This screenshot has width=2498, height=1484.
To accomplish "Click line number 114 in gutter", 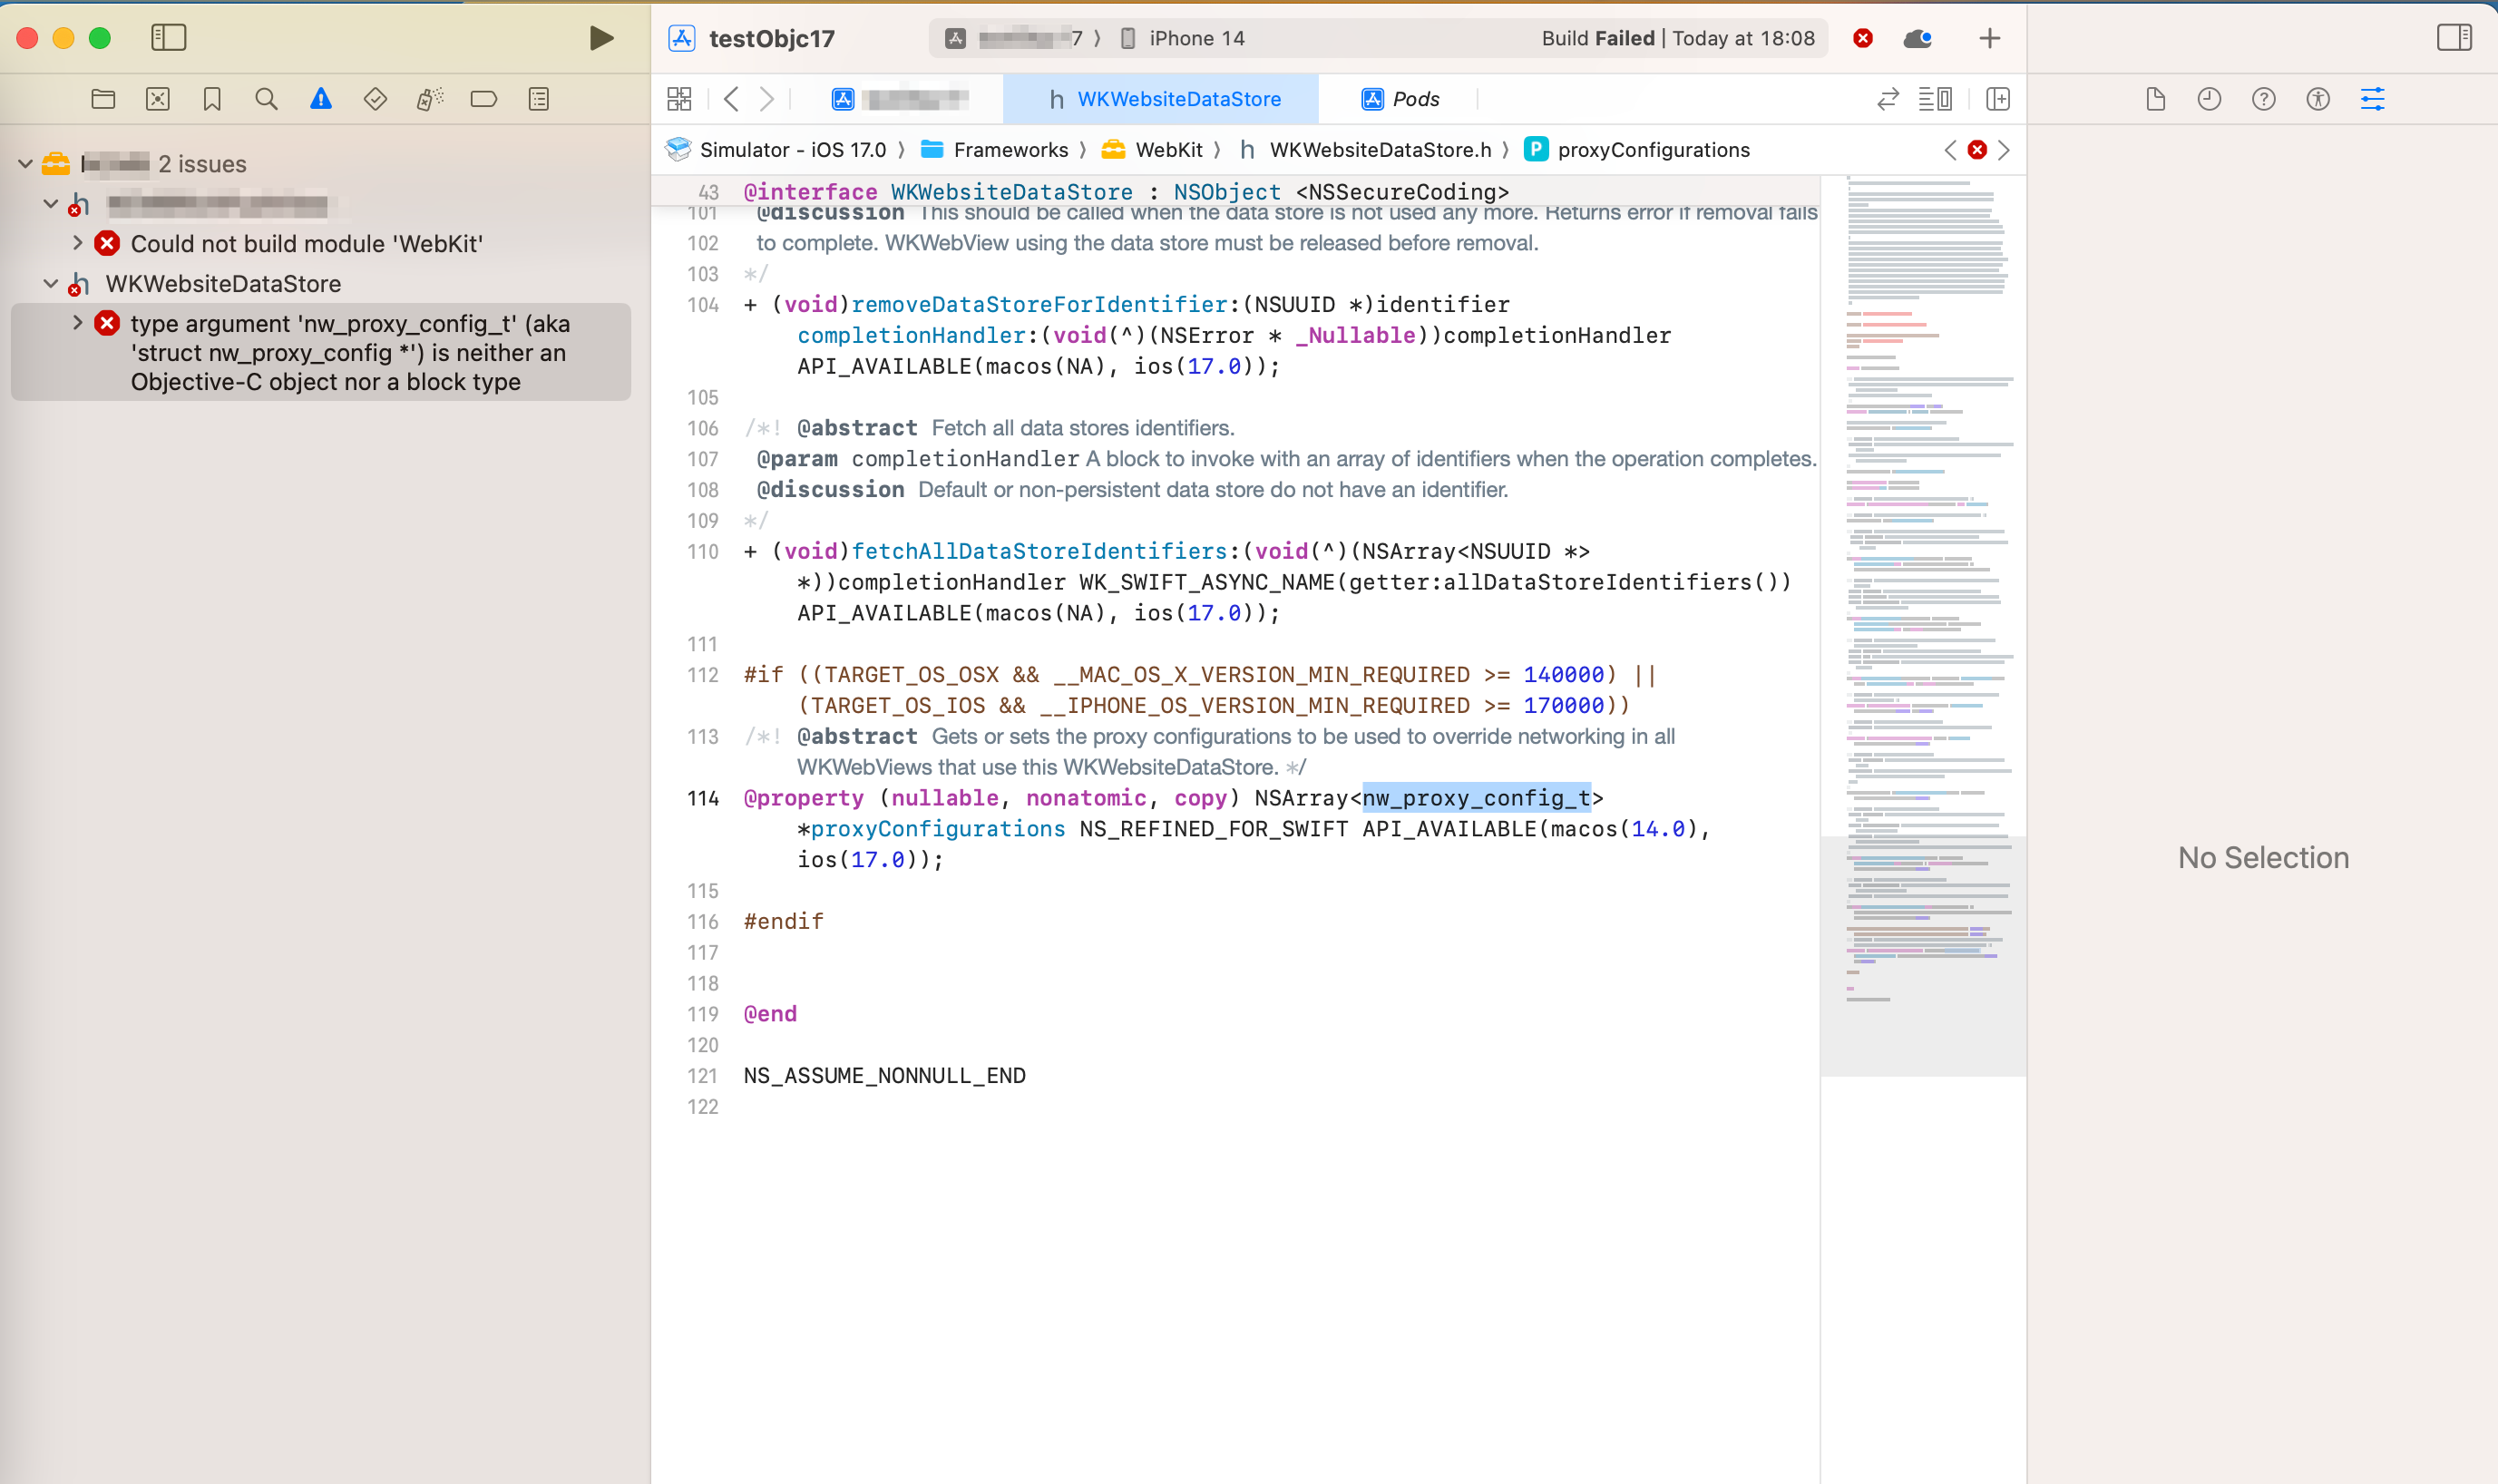I will click(703, 798).
